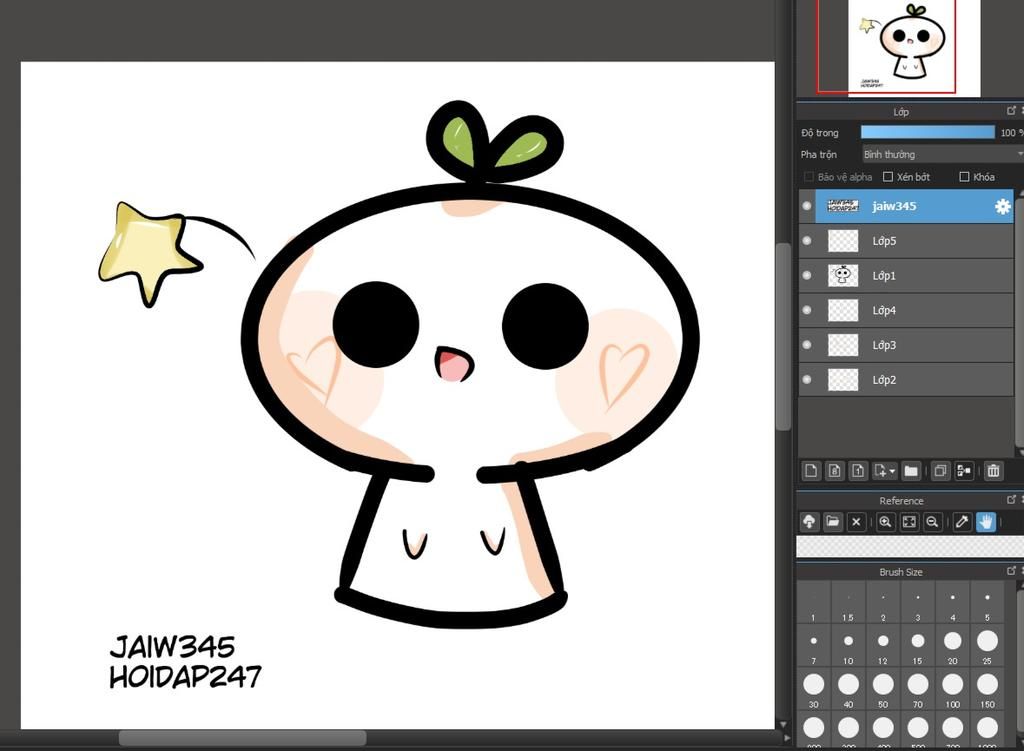Click the canvas horizontal scrollbar

242,738
